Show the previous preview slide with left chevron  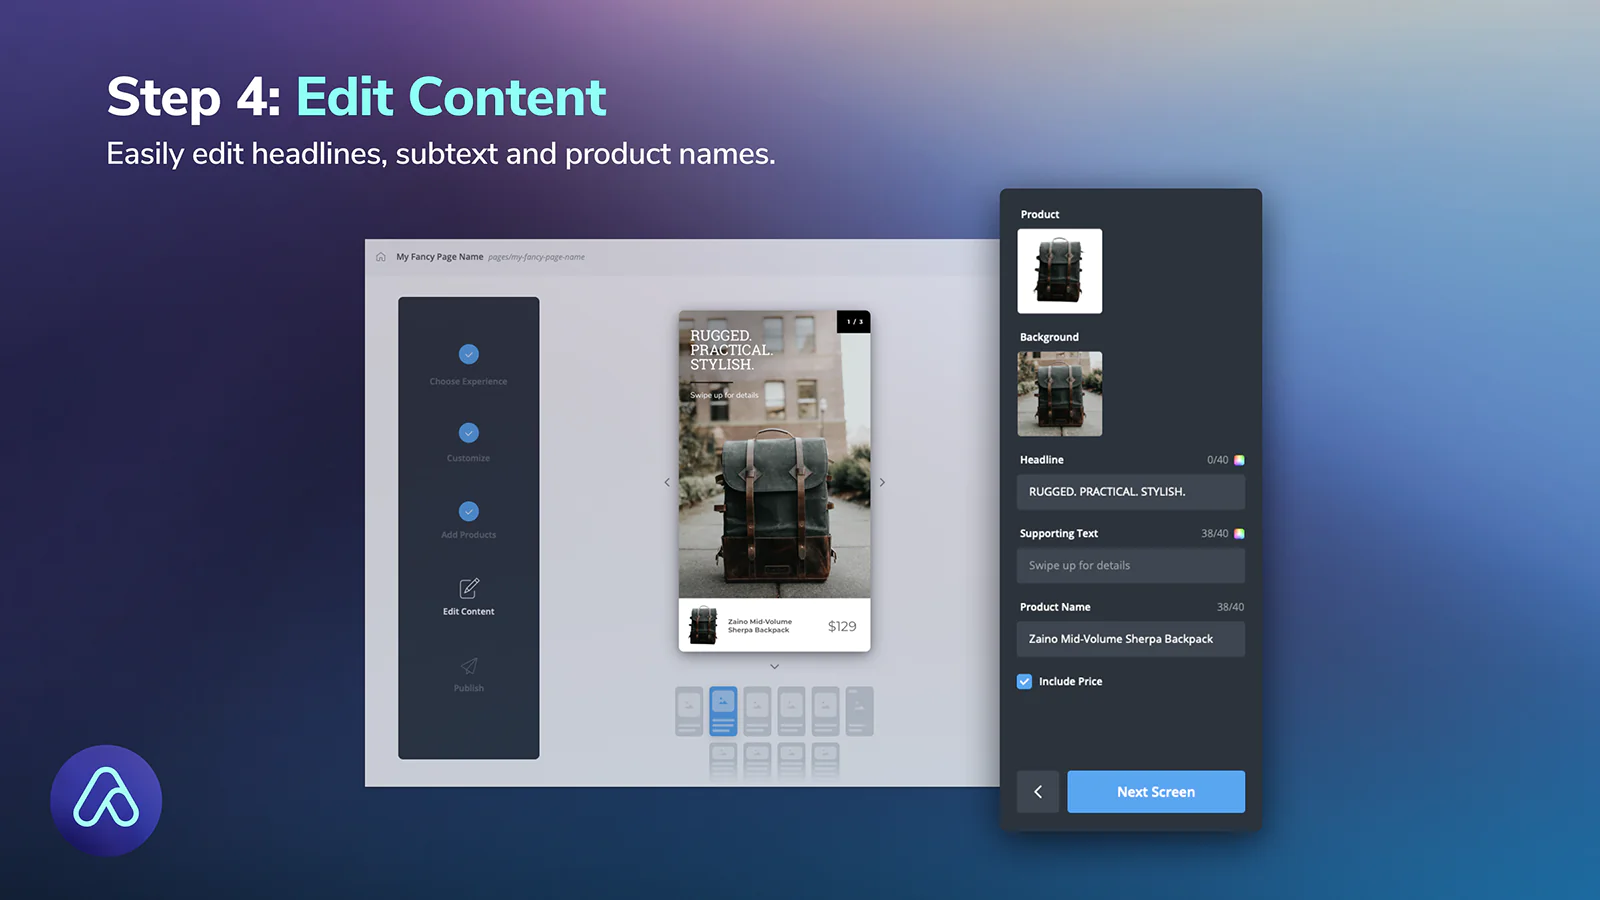click(667, 482)
